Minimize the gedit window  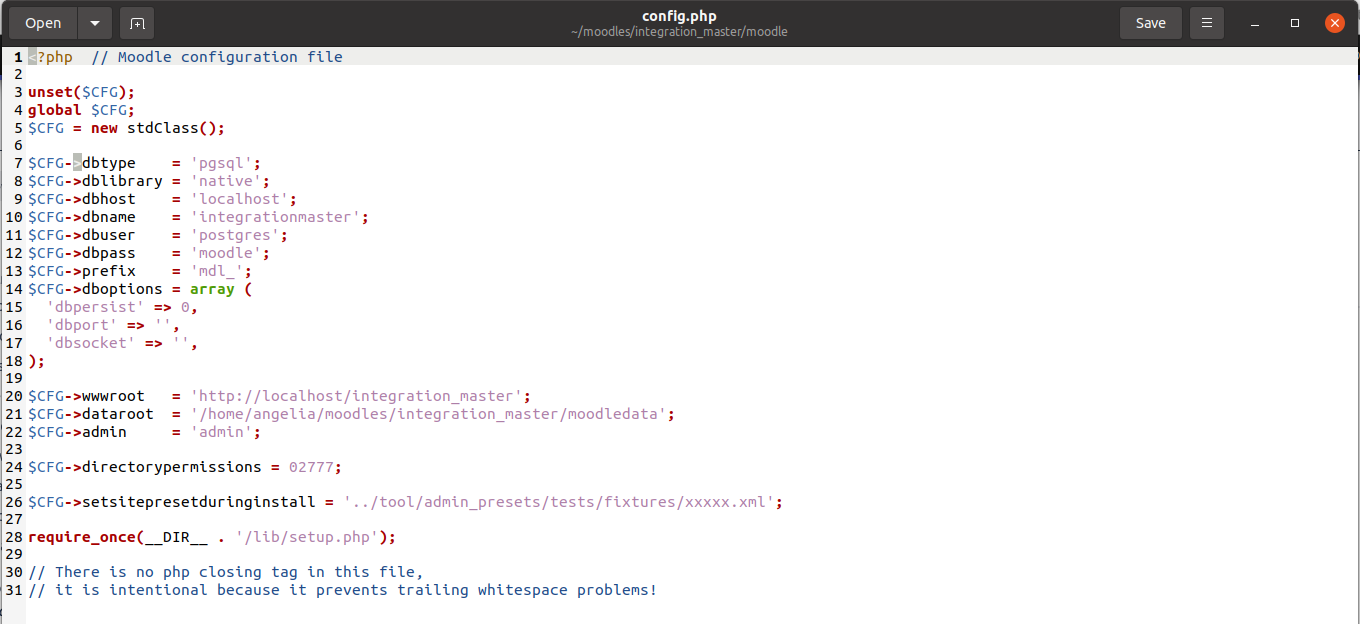1255,23
